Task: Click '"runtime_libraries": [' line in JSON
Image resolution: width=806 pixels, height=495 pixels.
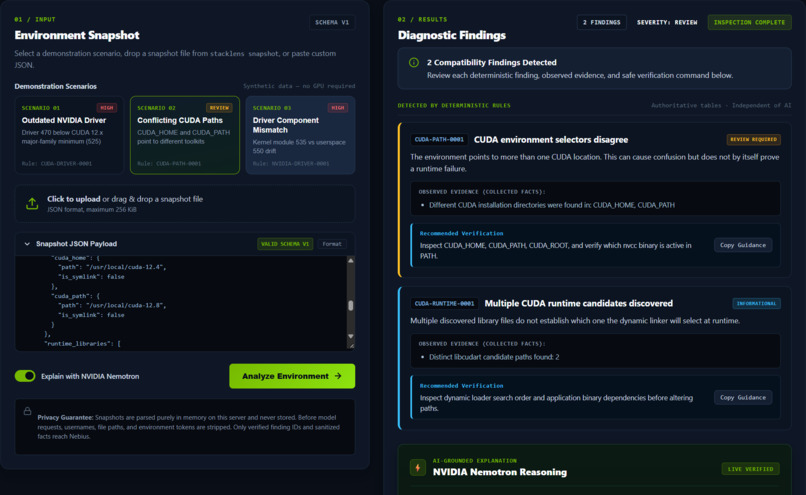Action: (82, 343)
